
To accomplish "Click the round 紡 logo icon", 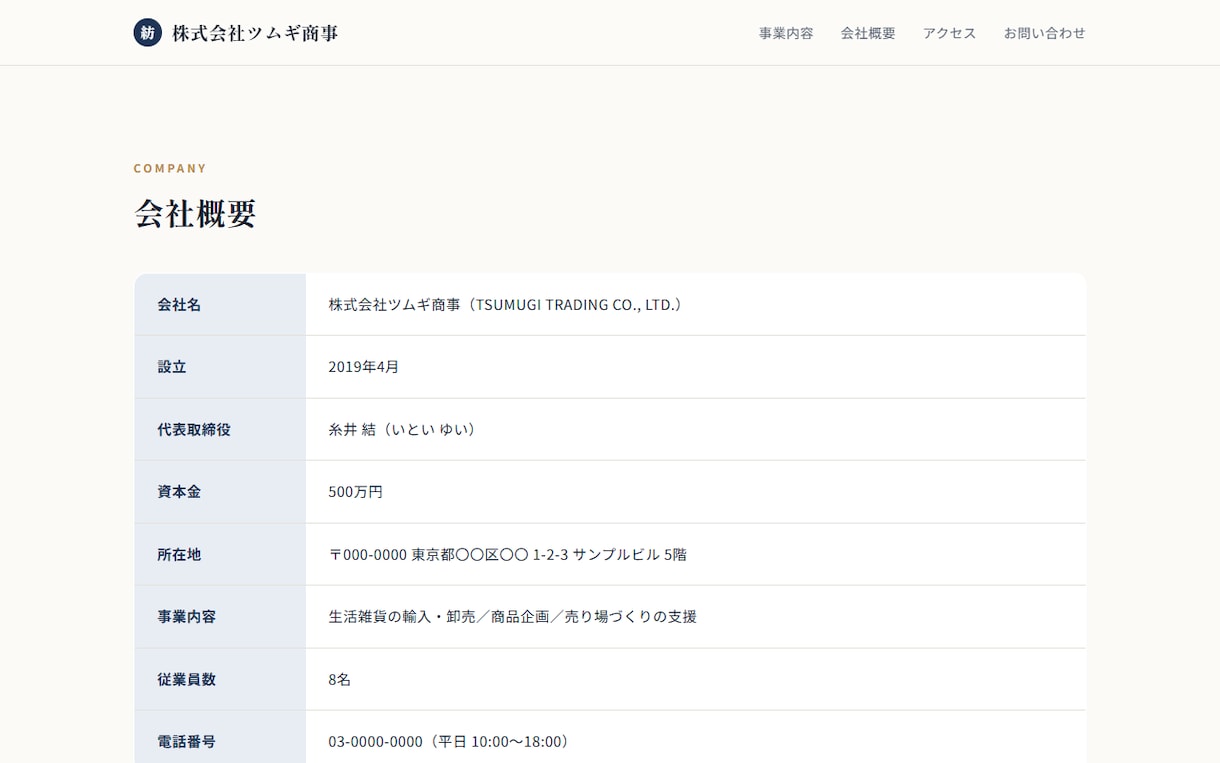I will 148,32.
